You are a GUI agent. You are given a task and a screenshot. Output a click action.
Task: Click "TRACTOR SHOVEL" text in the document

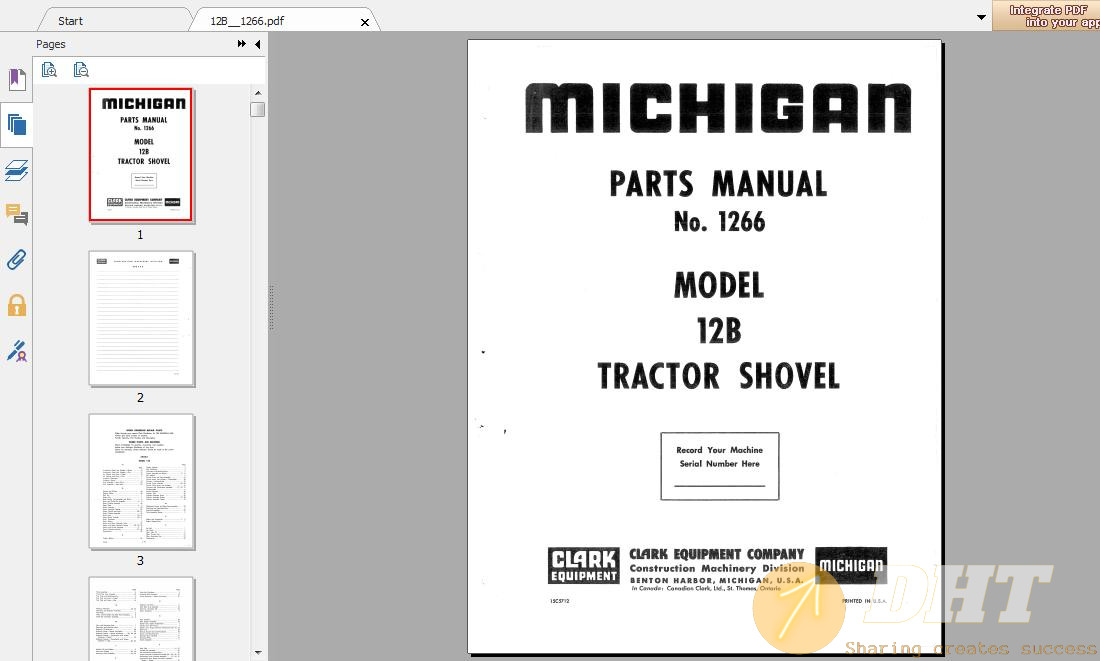[718, 375]
